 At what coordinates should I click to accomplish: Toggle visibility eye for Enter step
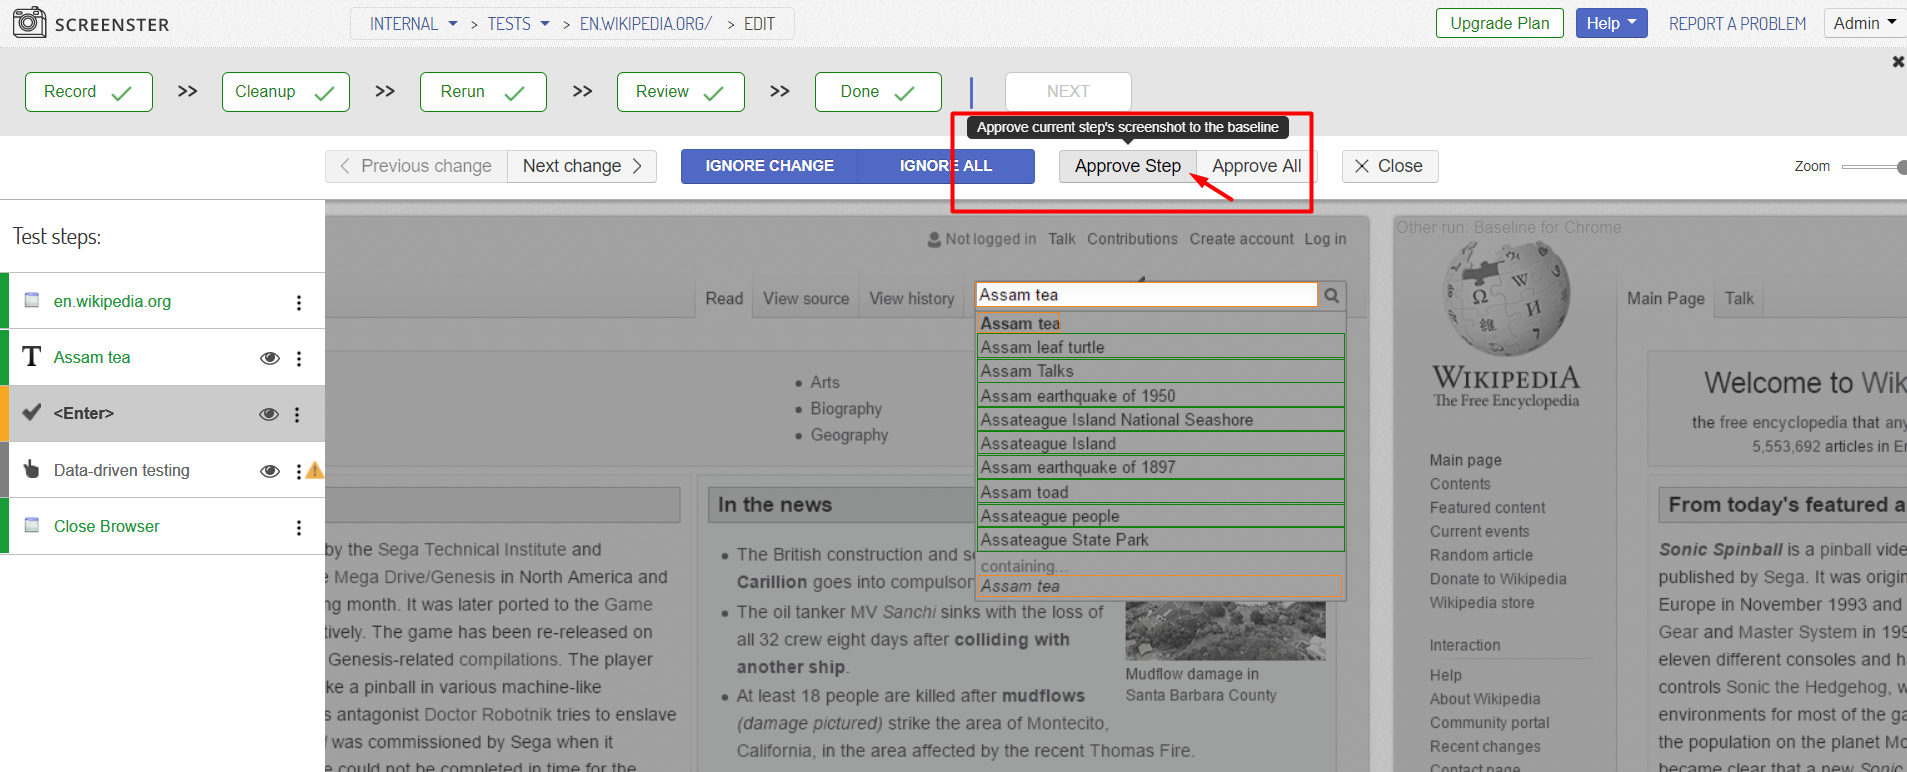click(269, 414)
